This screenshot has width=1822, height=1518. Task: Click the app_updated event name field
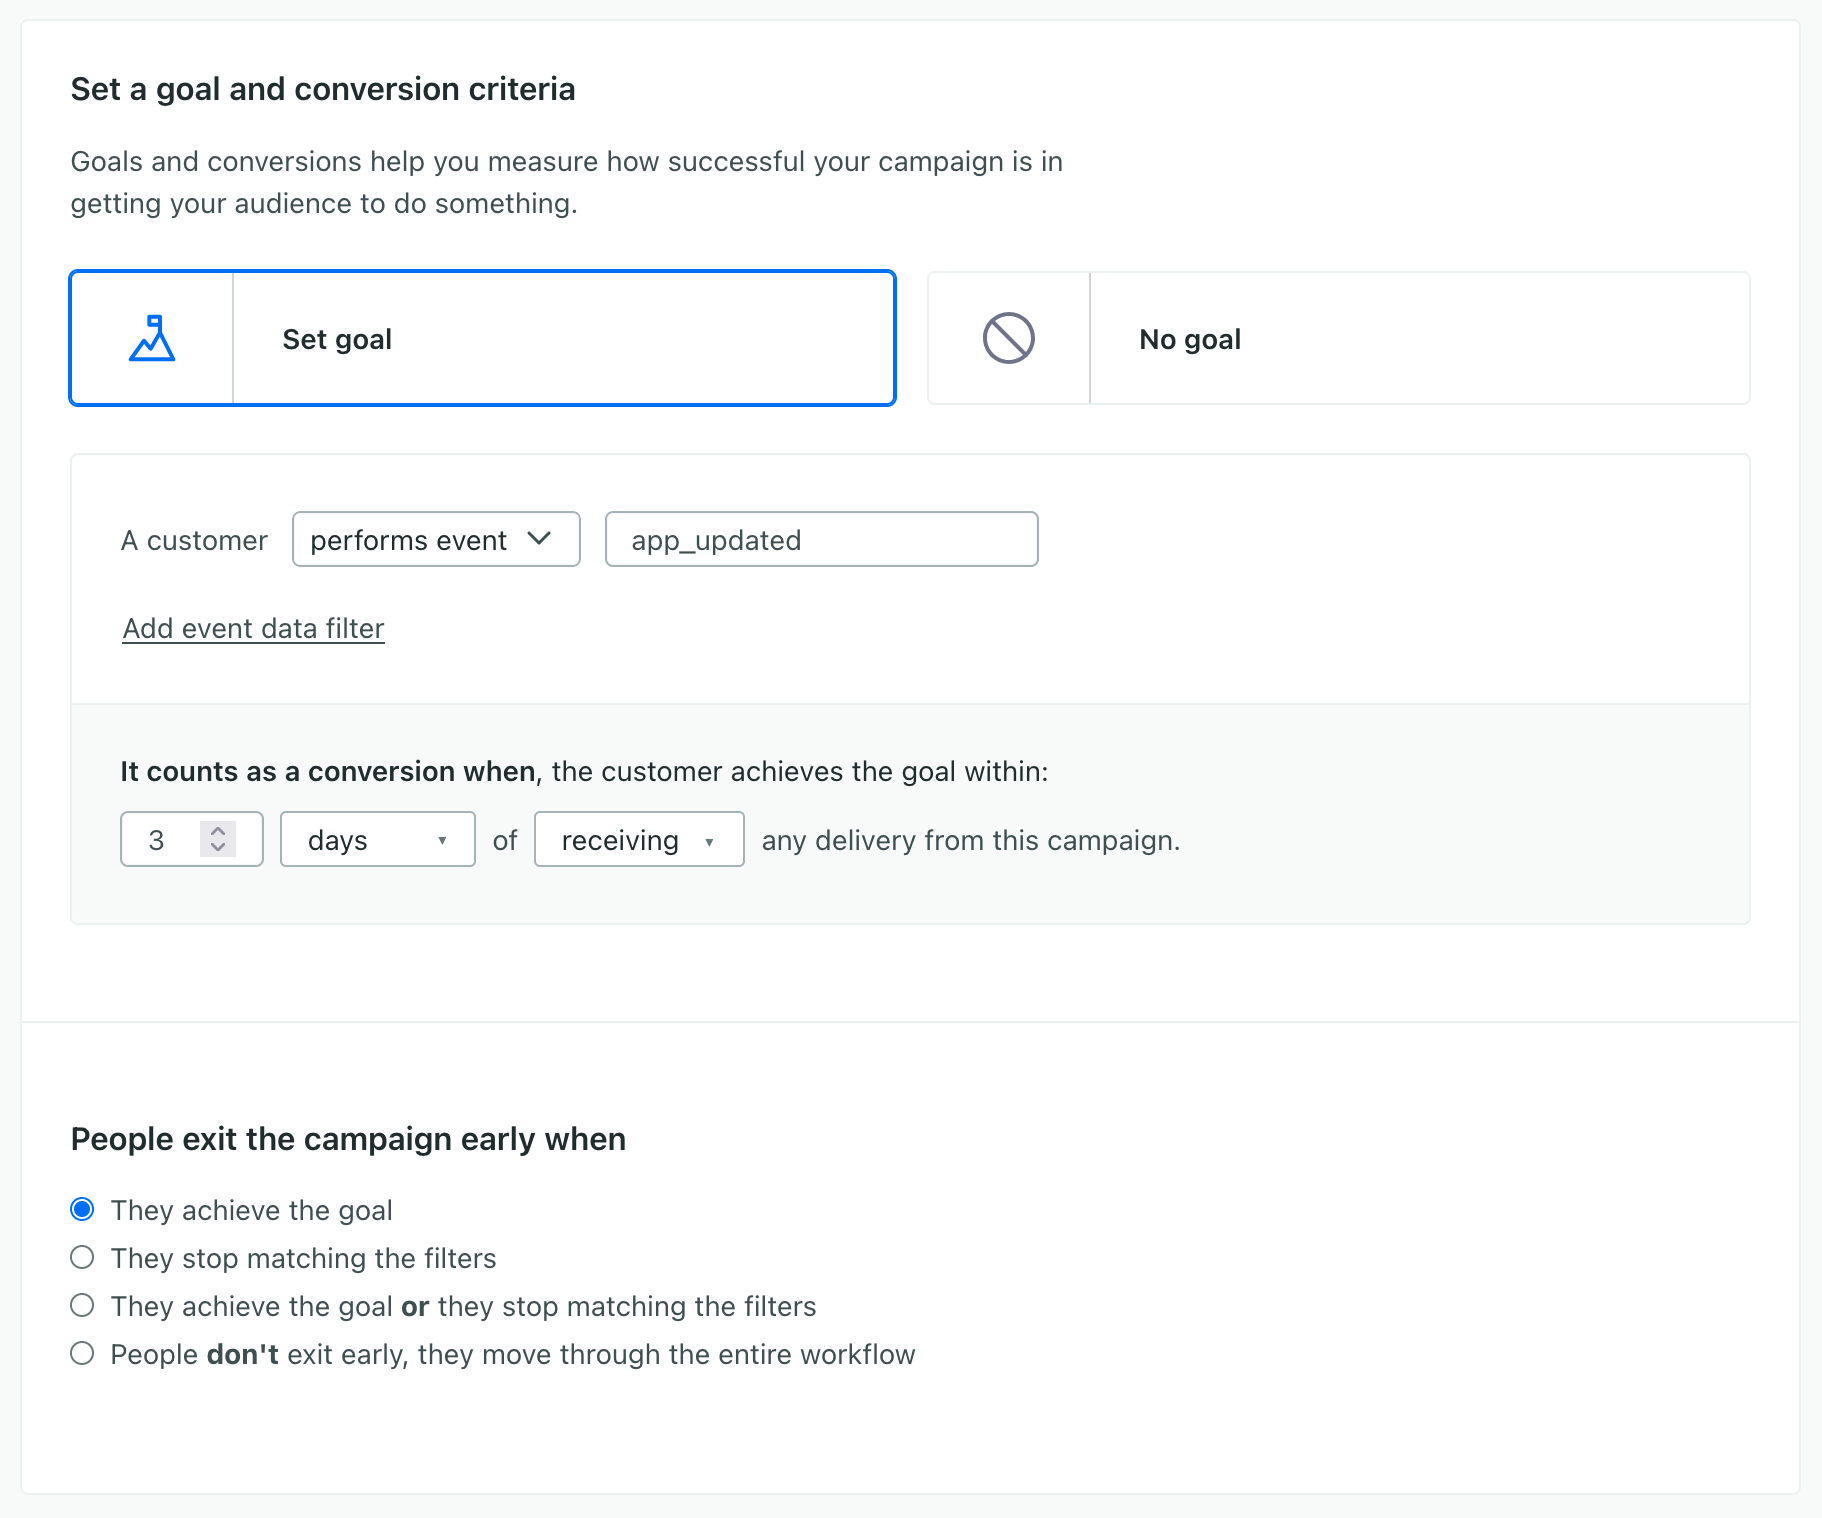821,540
